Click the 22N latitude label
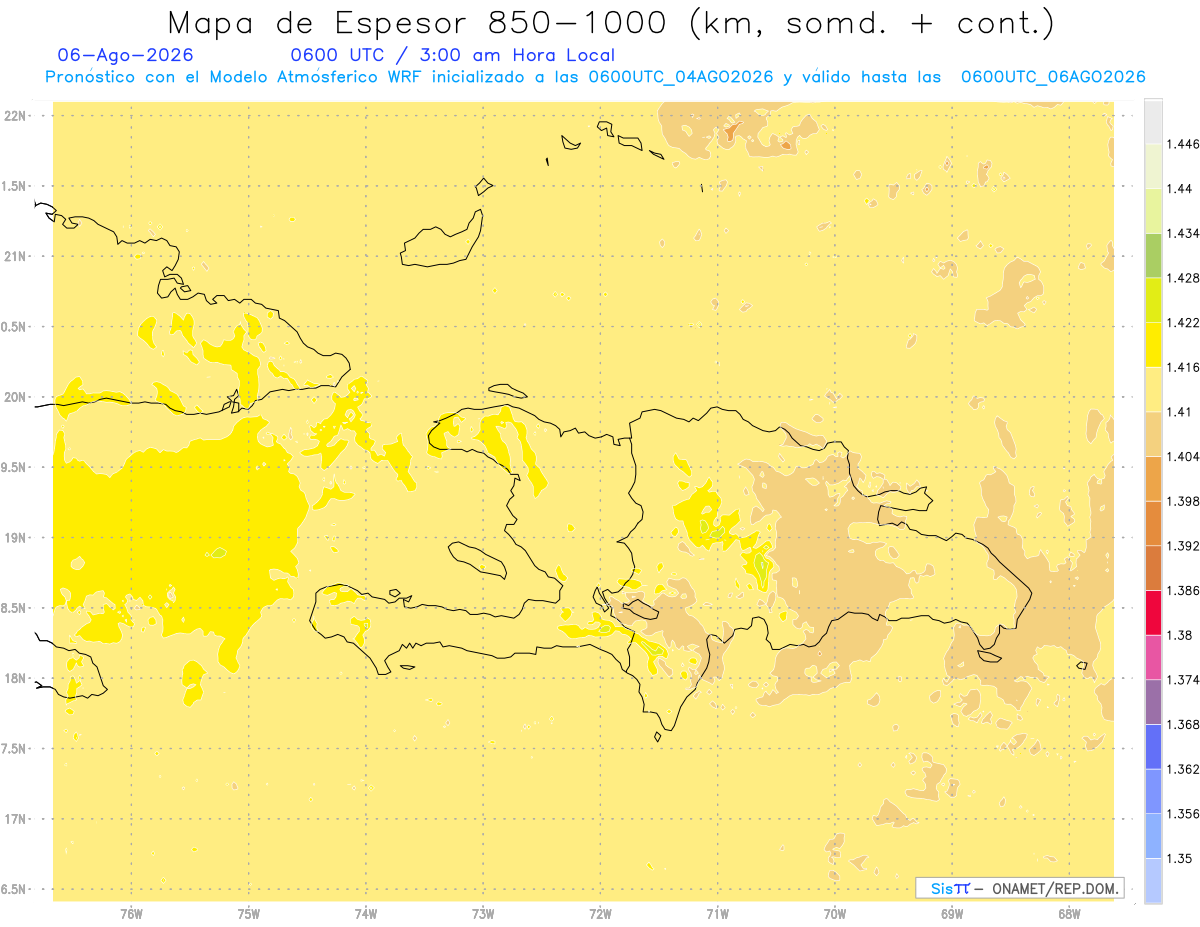The image size is (1200, 927). [x=15, y=115]
